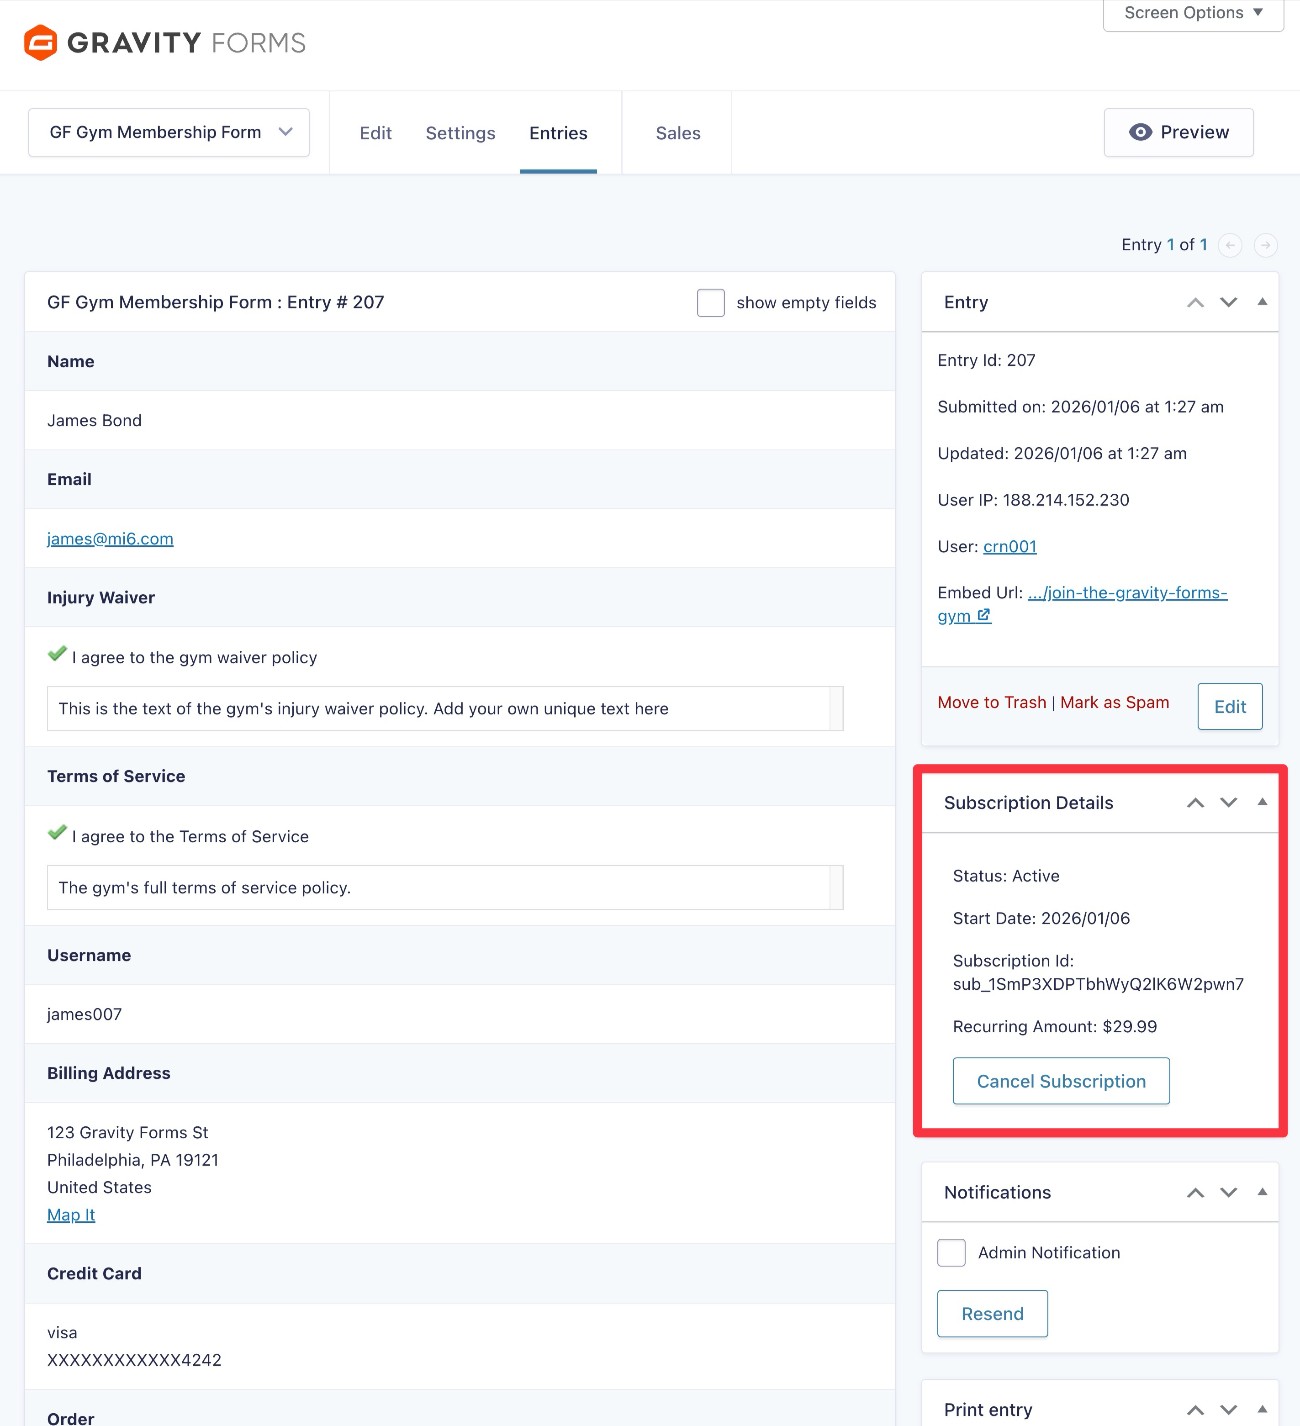1300x1426 pixels.
Task: Open the GF Gym Membership Form switcher
Action: [168, 131]
